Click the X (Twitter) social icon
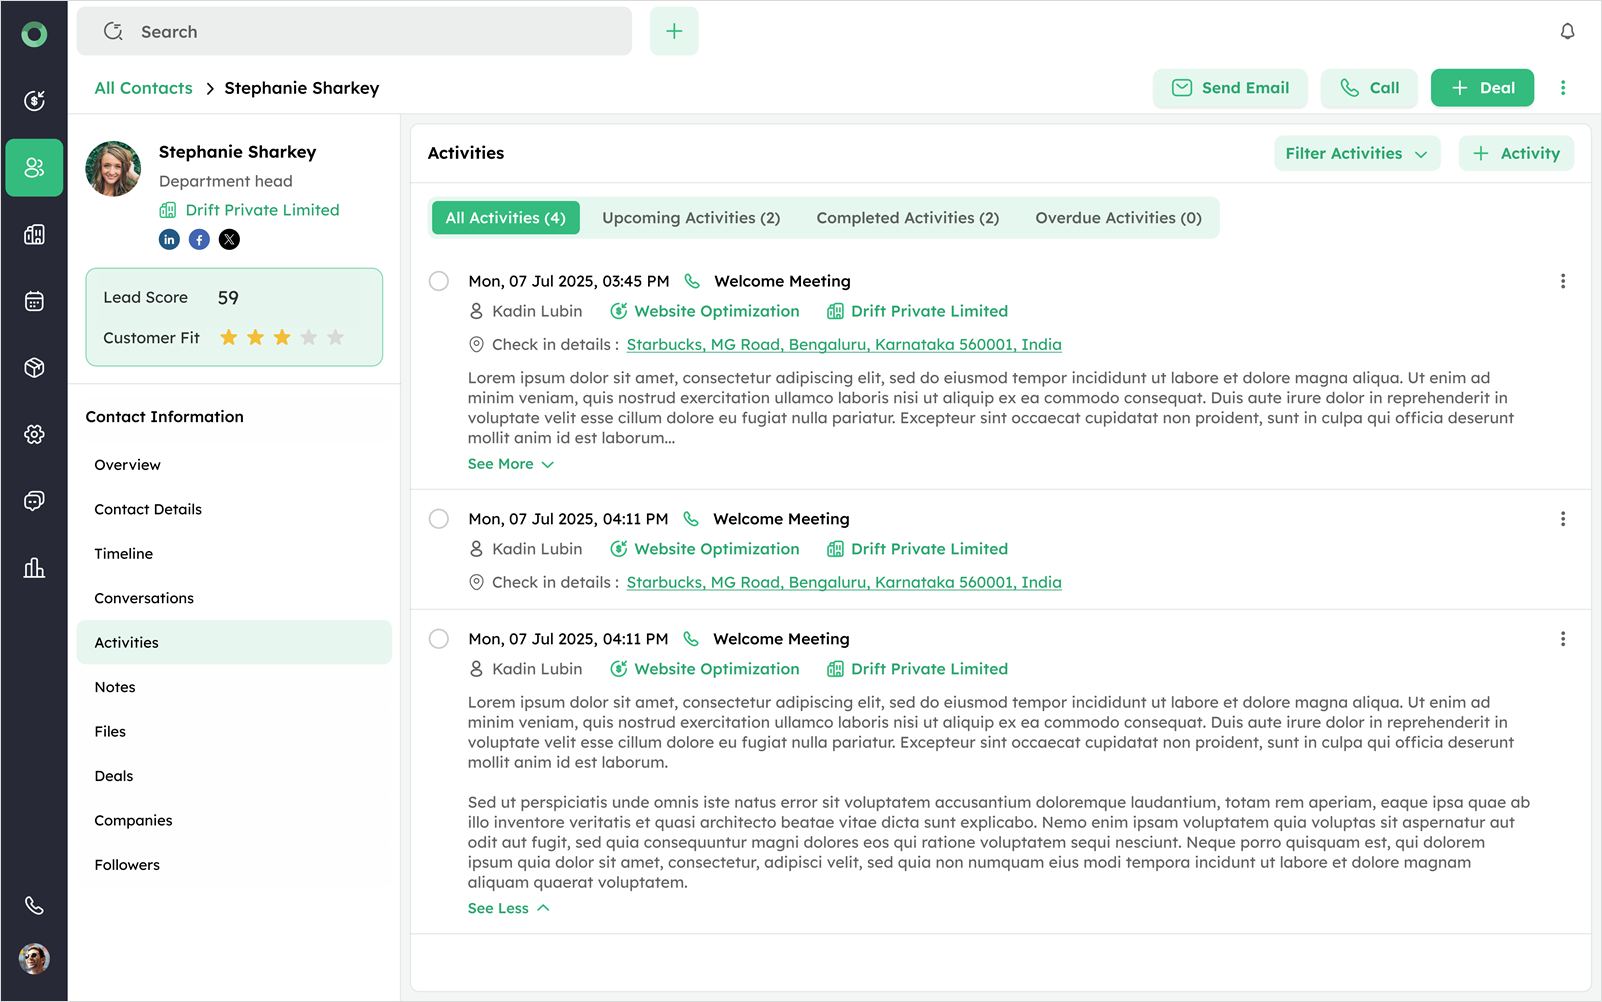1602x1002 pixels. point(229,239)
